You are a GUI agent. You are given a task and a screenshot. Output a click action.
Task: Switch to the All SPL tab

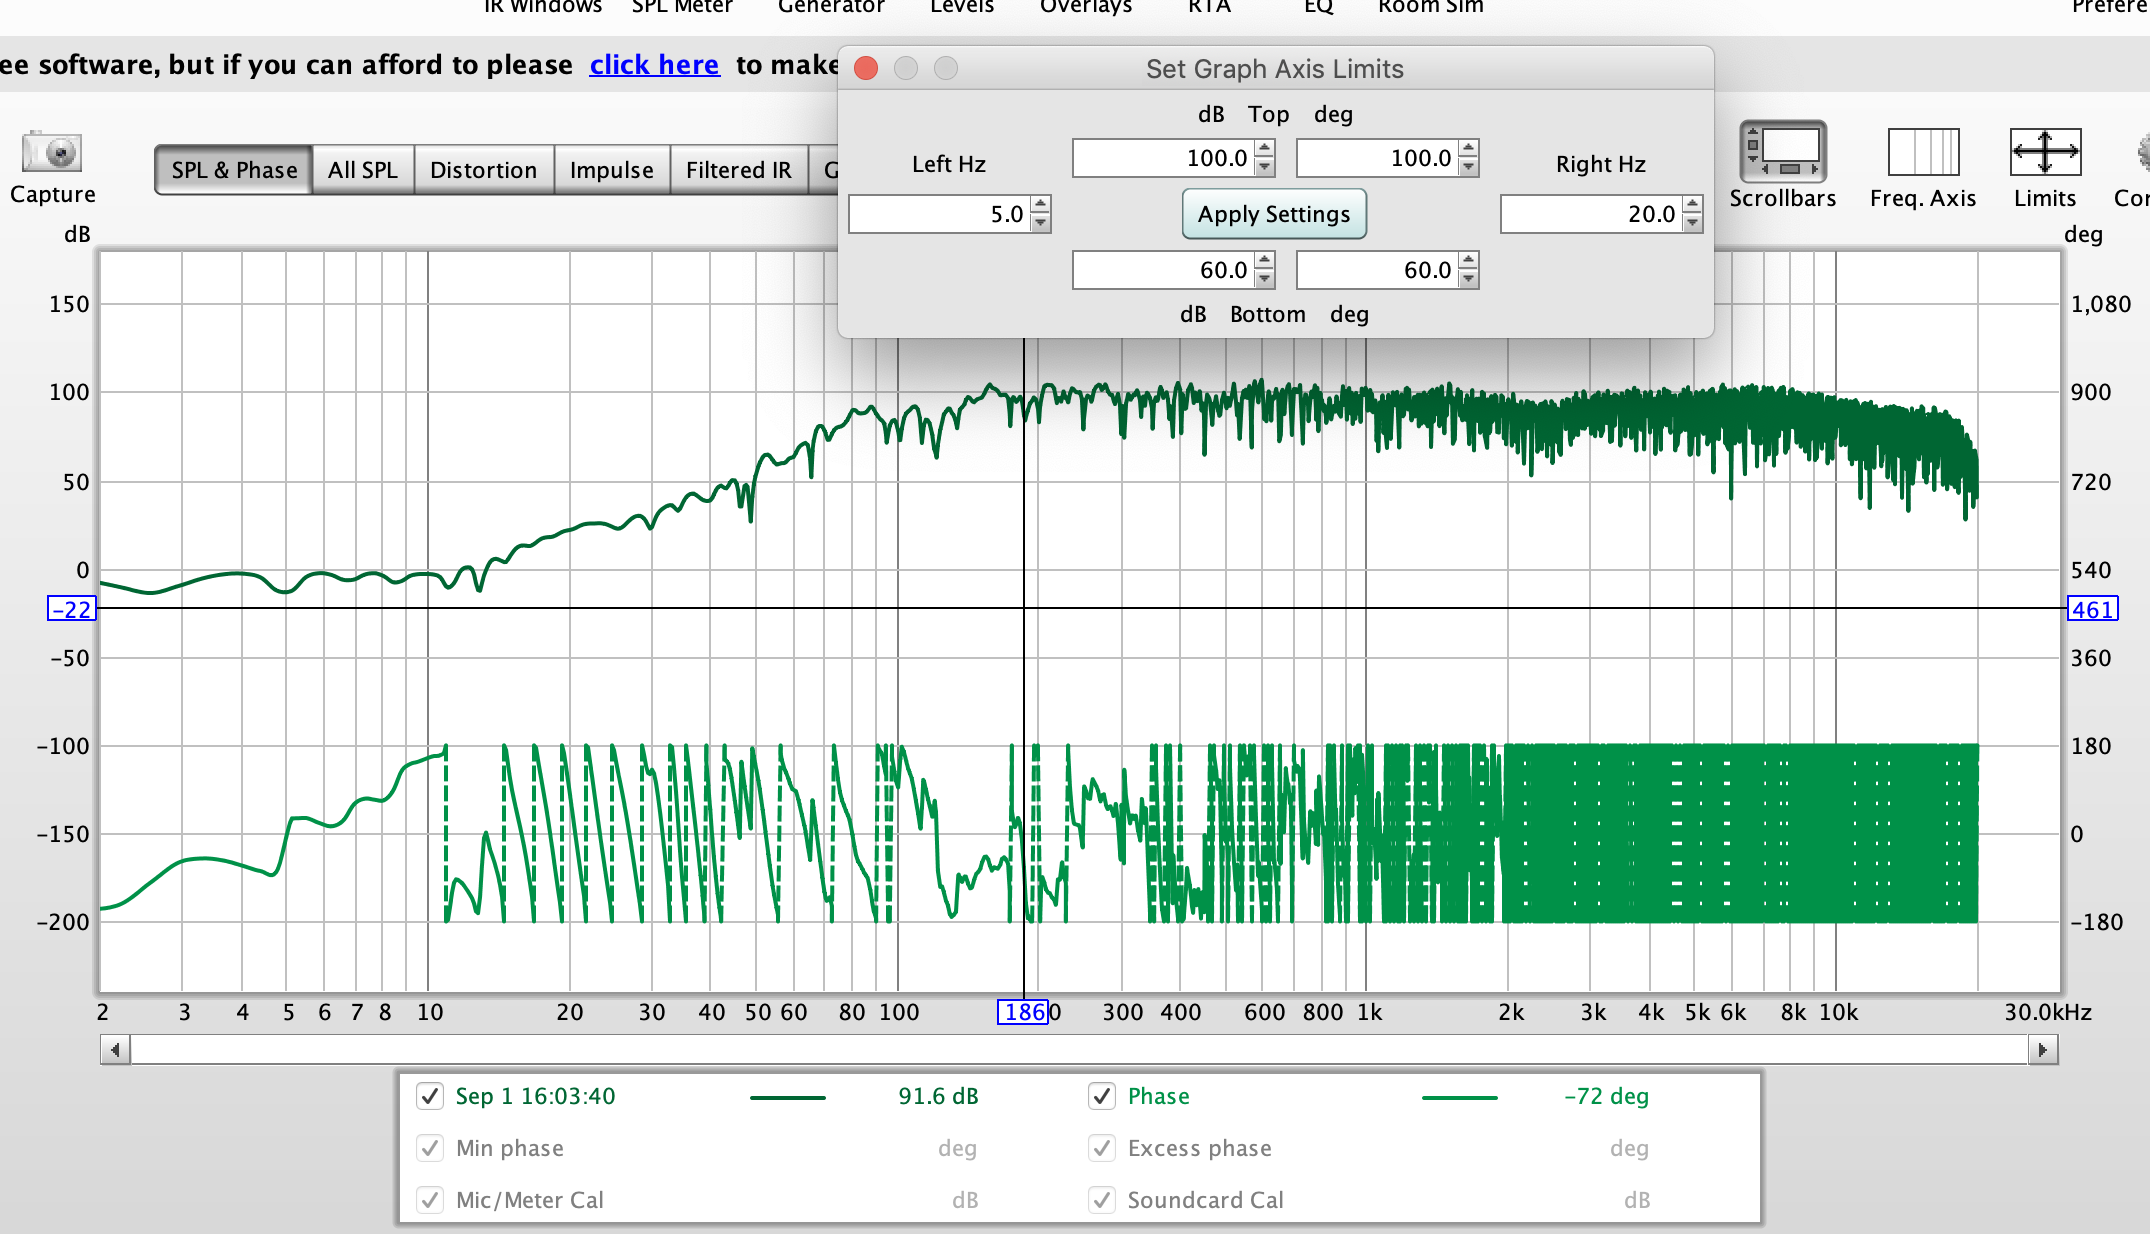coord(363,170)
